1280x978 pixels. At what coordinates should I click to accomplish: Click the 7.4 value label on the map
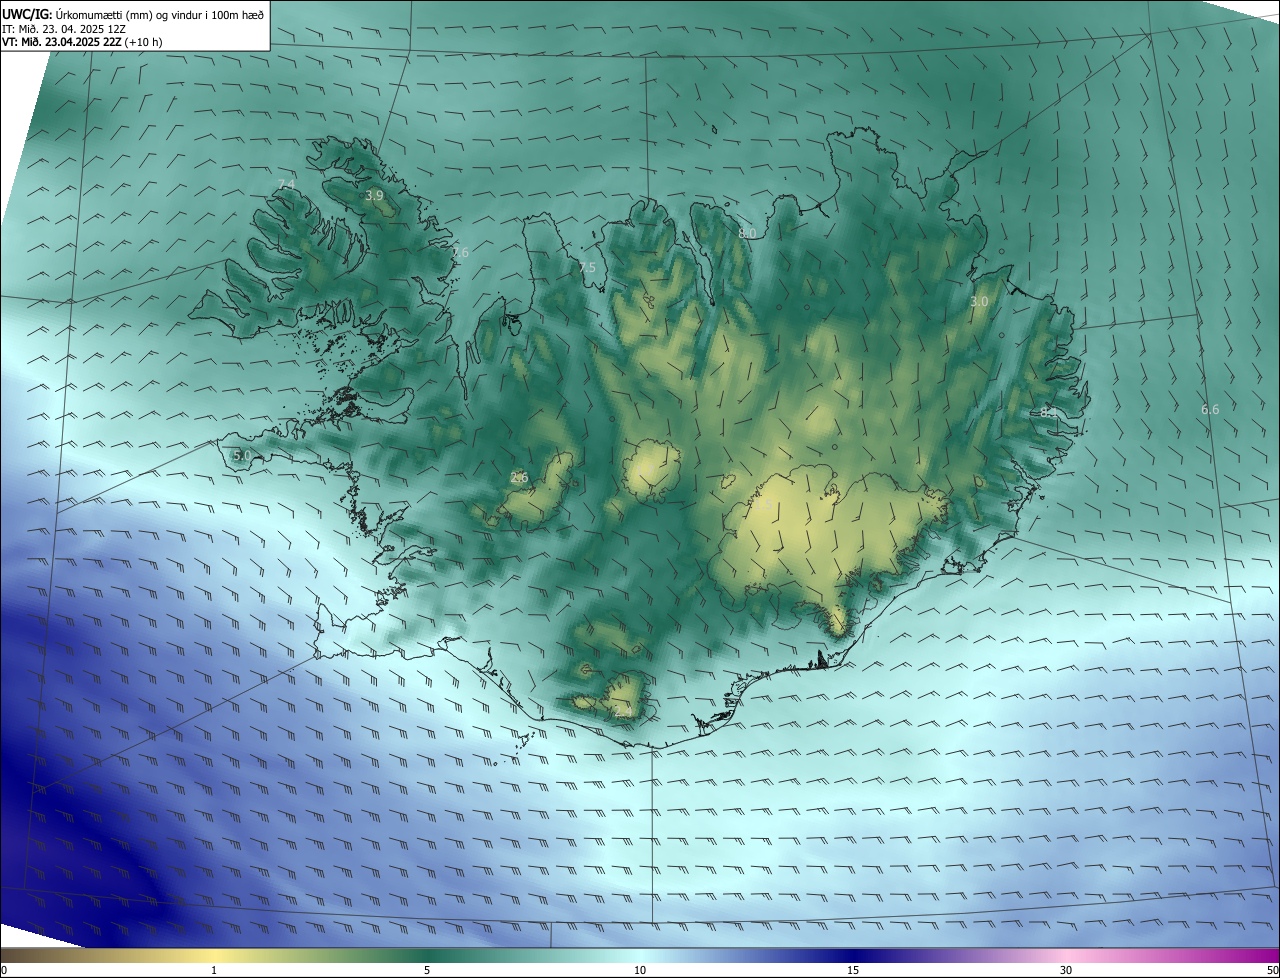[286, 184]
